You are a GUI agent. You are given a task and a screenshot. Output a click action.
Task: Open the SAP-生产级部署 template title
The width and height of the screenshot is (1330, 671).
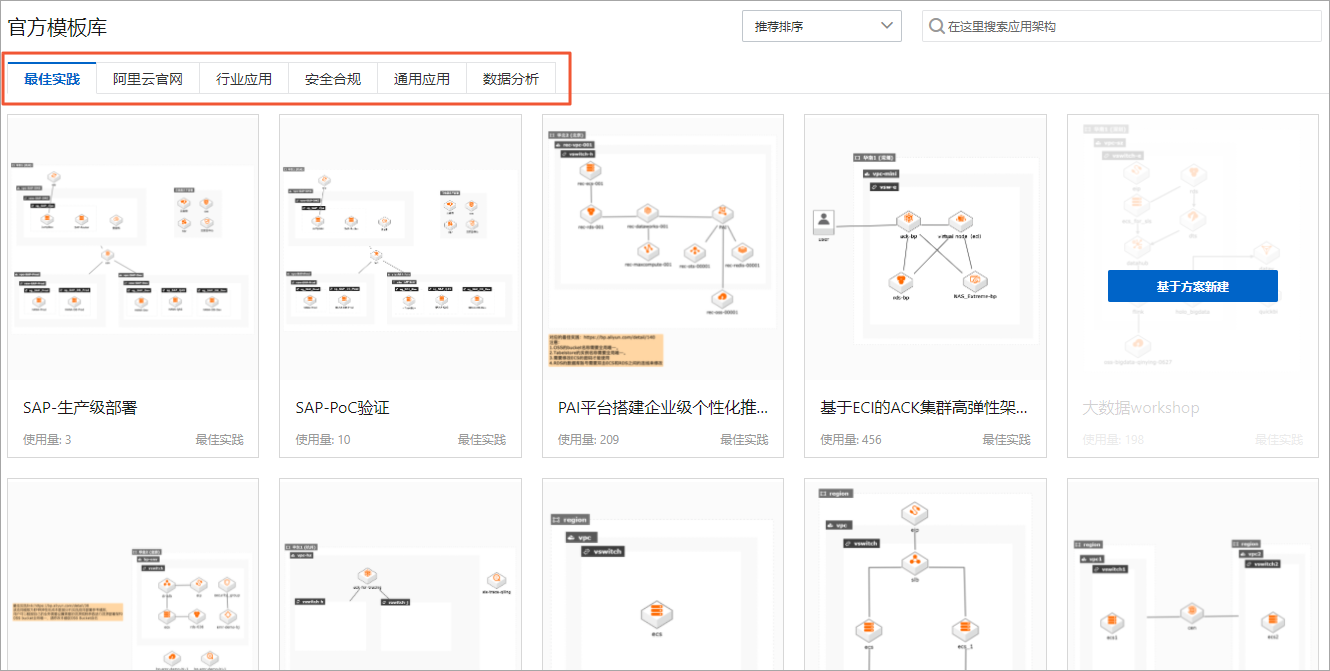coord(80,407)
